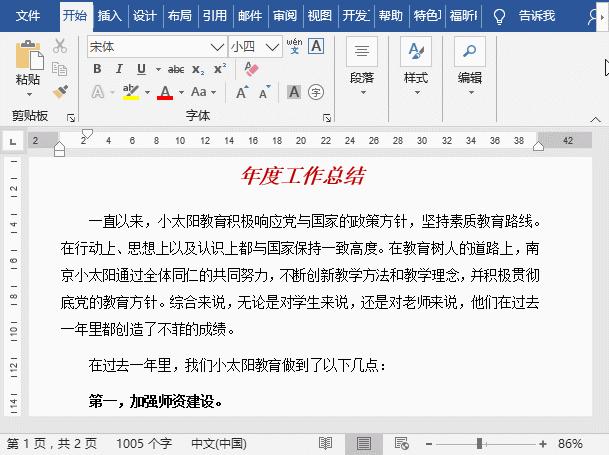This screenshot has width=609, height=455.
Task: Expand highlight color arrow
Action: (x=148, y=92)
